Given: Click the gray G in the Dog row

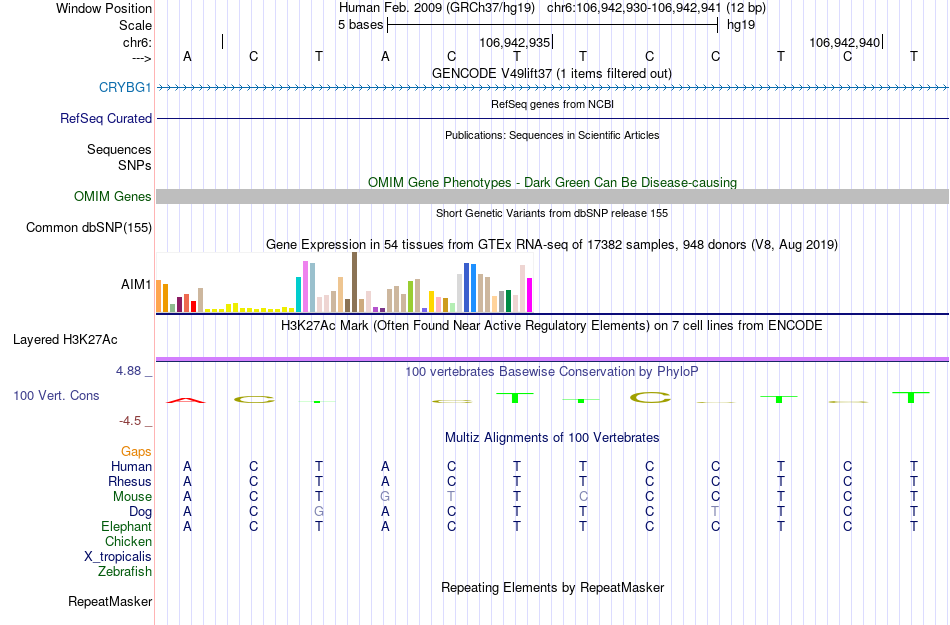Looking at the screenshot, I should (x=319, y=512).
